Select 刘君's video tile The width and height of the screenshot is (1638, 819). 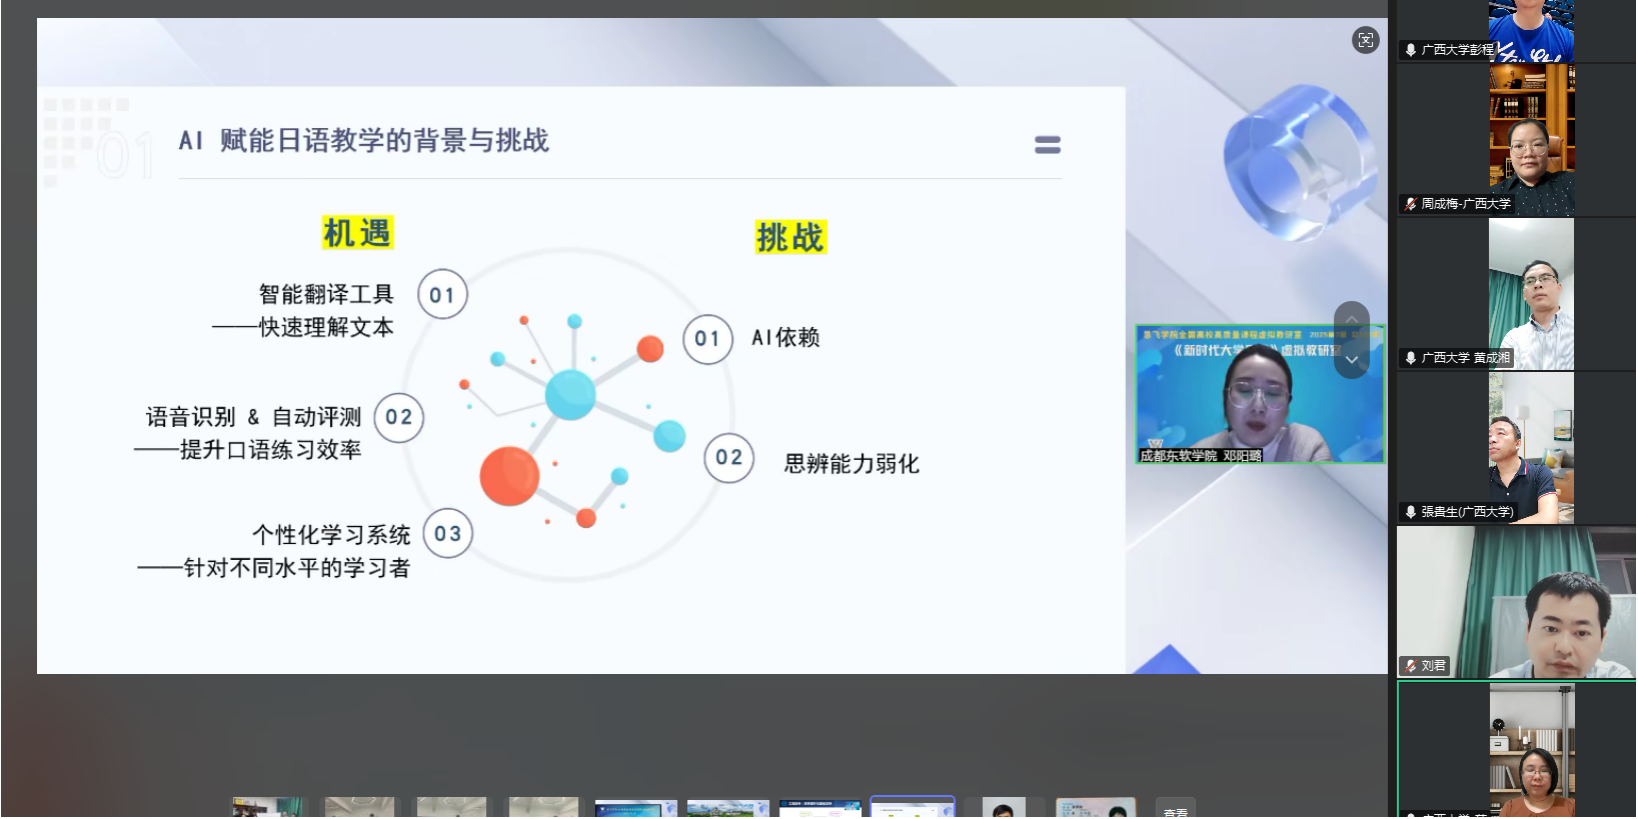(1516, 602)
